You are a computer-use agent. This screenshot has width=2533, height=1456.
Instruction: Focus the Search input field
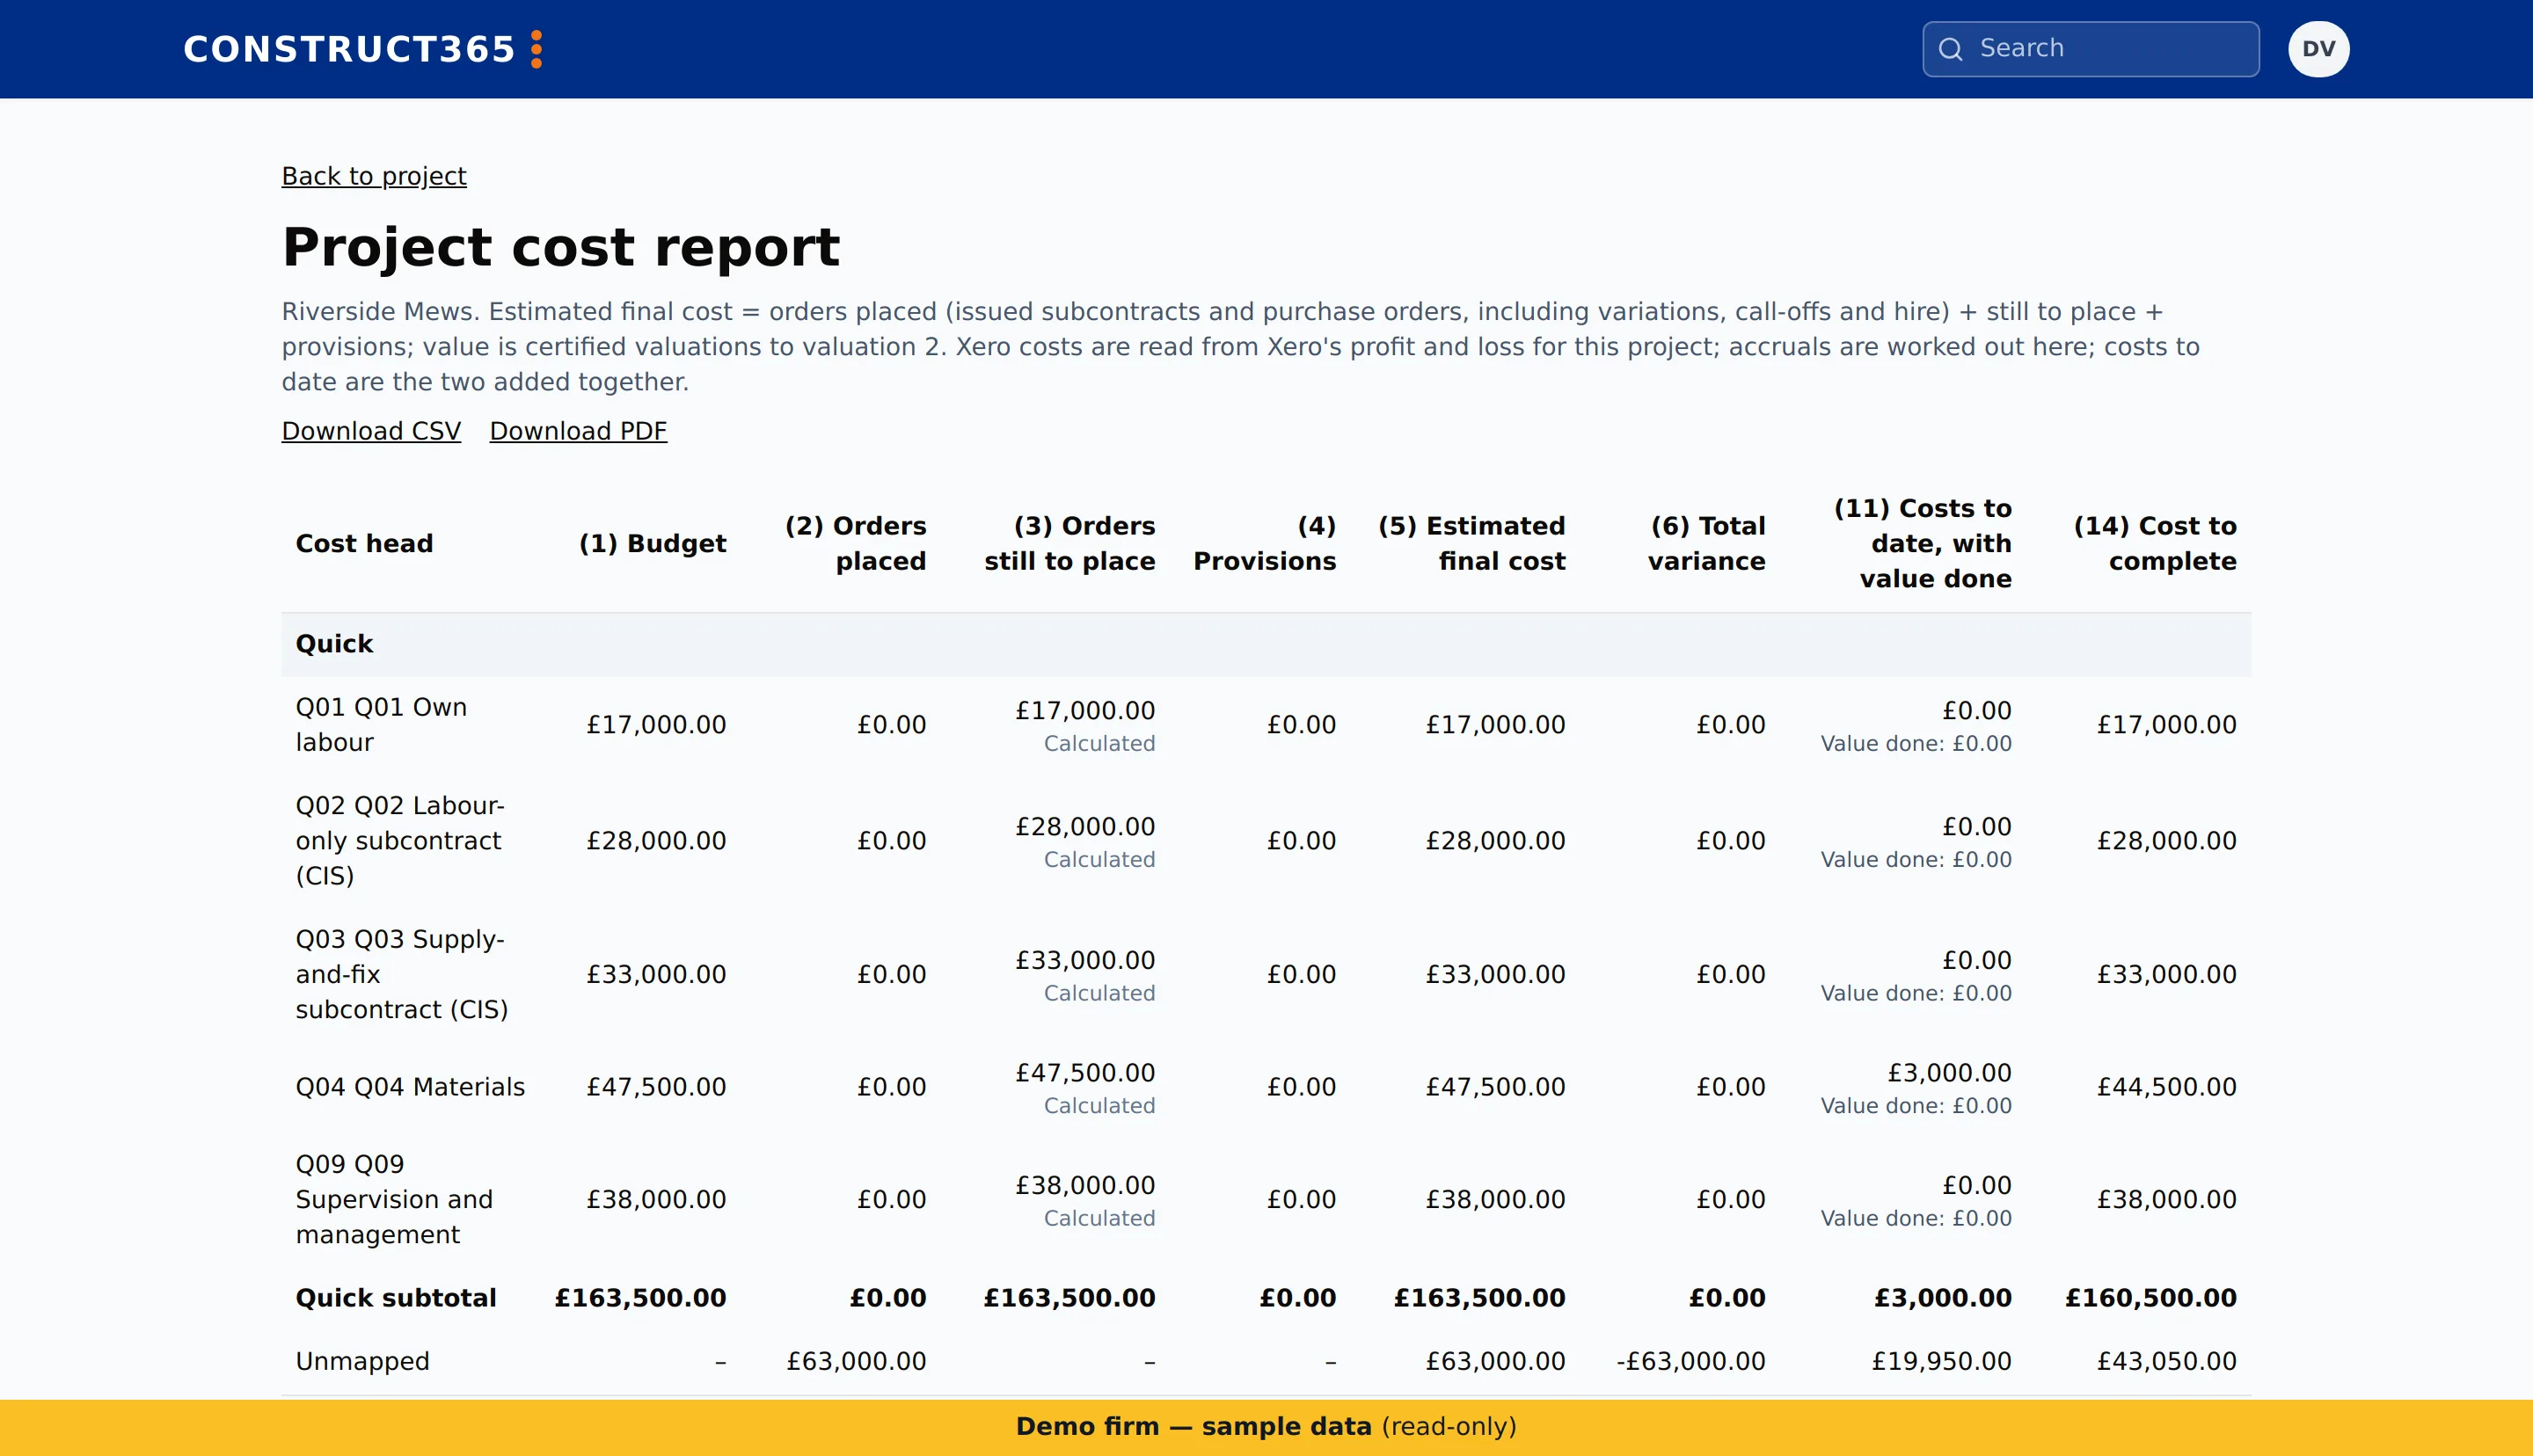coord(2090,49)
